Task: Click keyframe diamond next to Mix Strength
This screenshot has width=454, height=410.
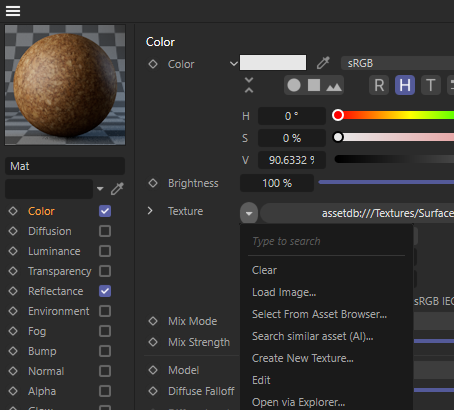Action: click(x=153, y=342)
